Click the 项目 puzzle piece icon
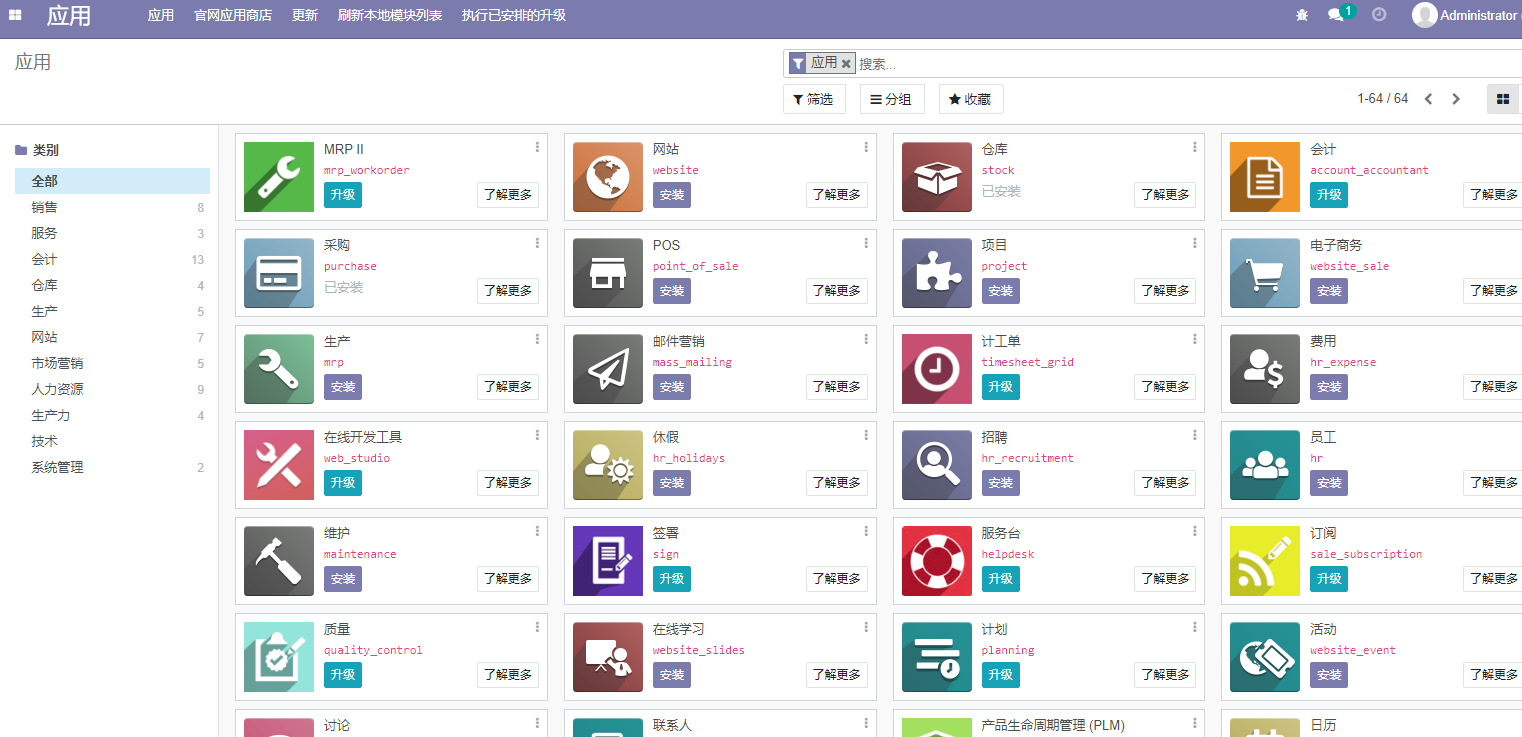Image resolution: width=1522 pixels, height=737 pixels. pyautogui.click(x=937, y=273)
